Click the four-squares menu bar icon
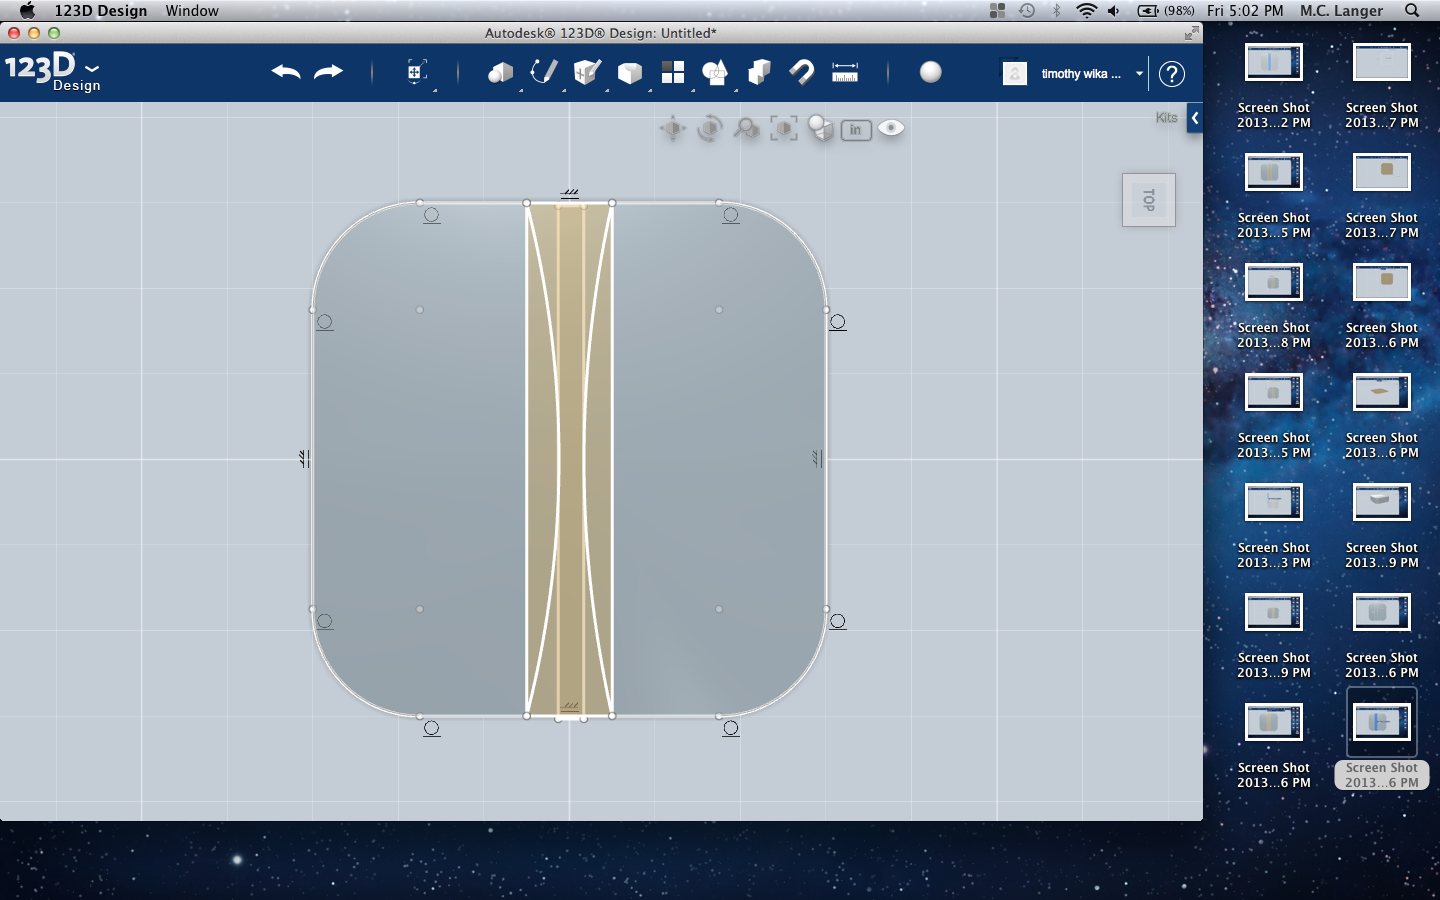Image resolution: width=1440 pixels, height=900 pixels. coord(997,10)
